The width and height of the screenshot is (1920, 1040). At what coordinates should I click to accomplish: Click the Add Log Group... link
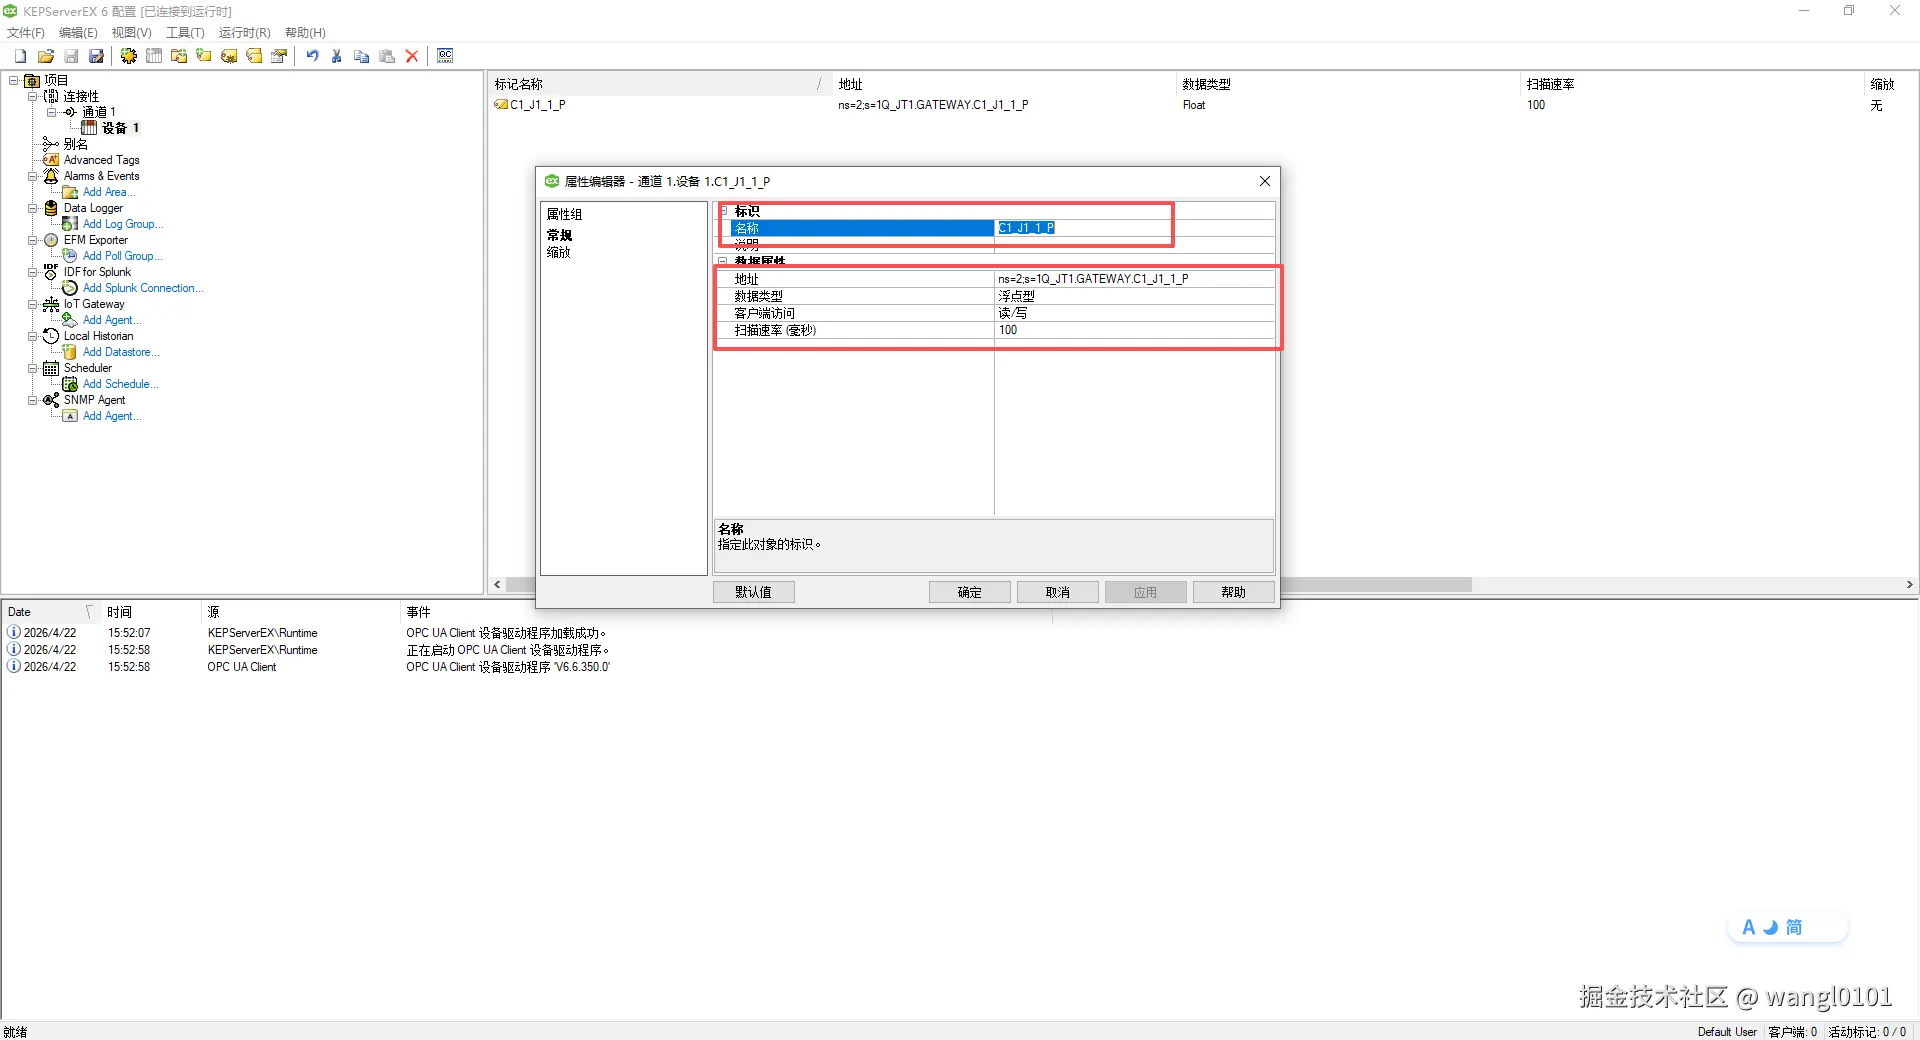pos(123,224)
